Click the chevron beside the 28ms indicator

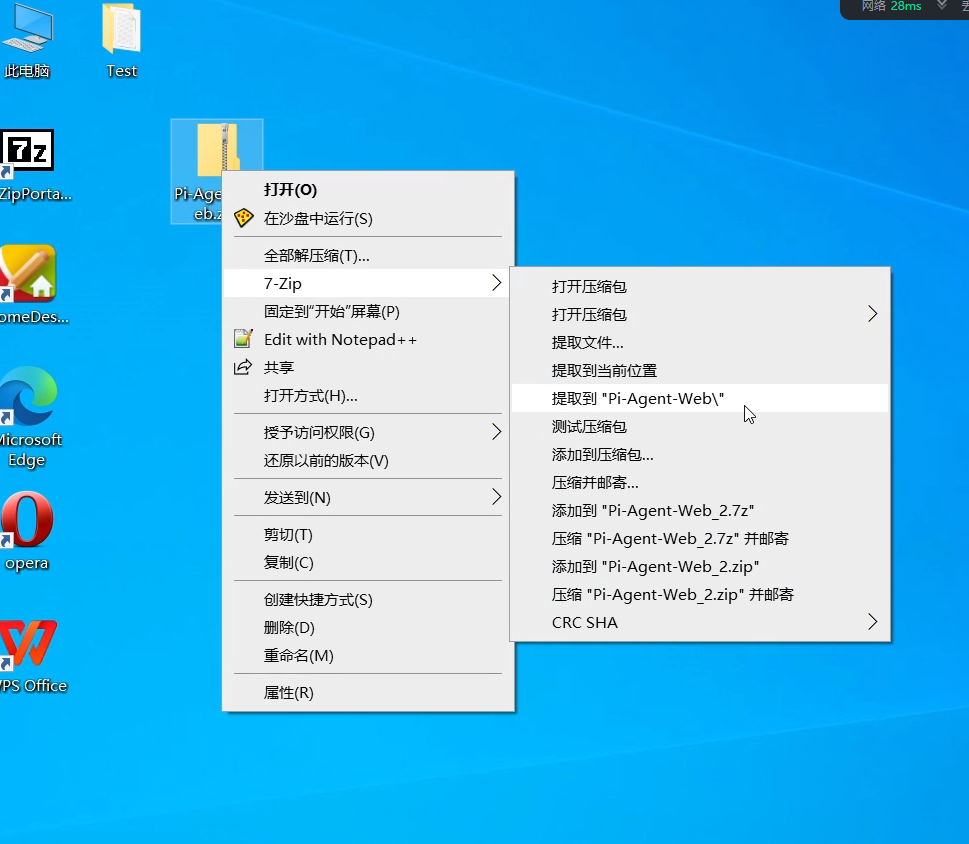[942, 5]
